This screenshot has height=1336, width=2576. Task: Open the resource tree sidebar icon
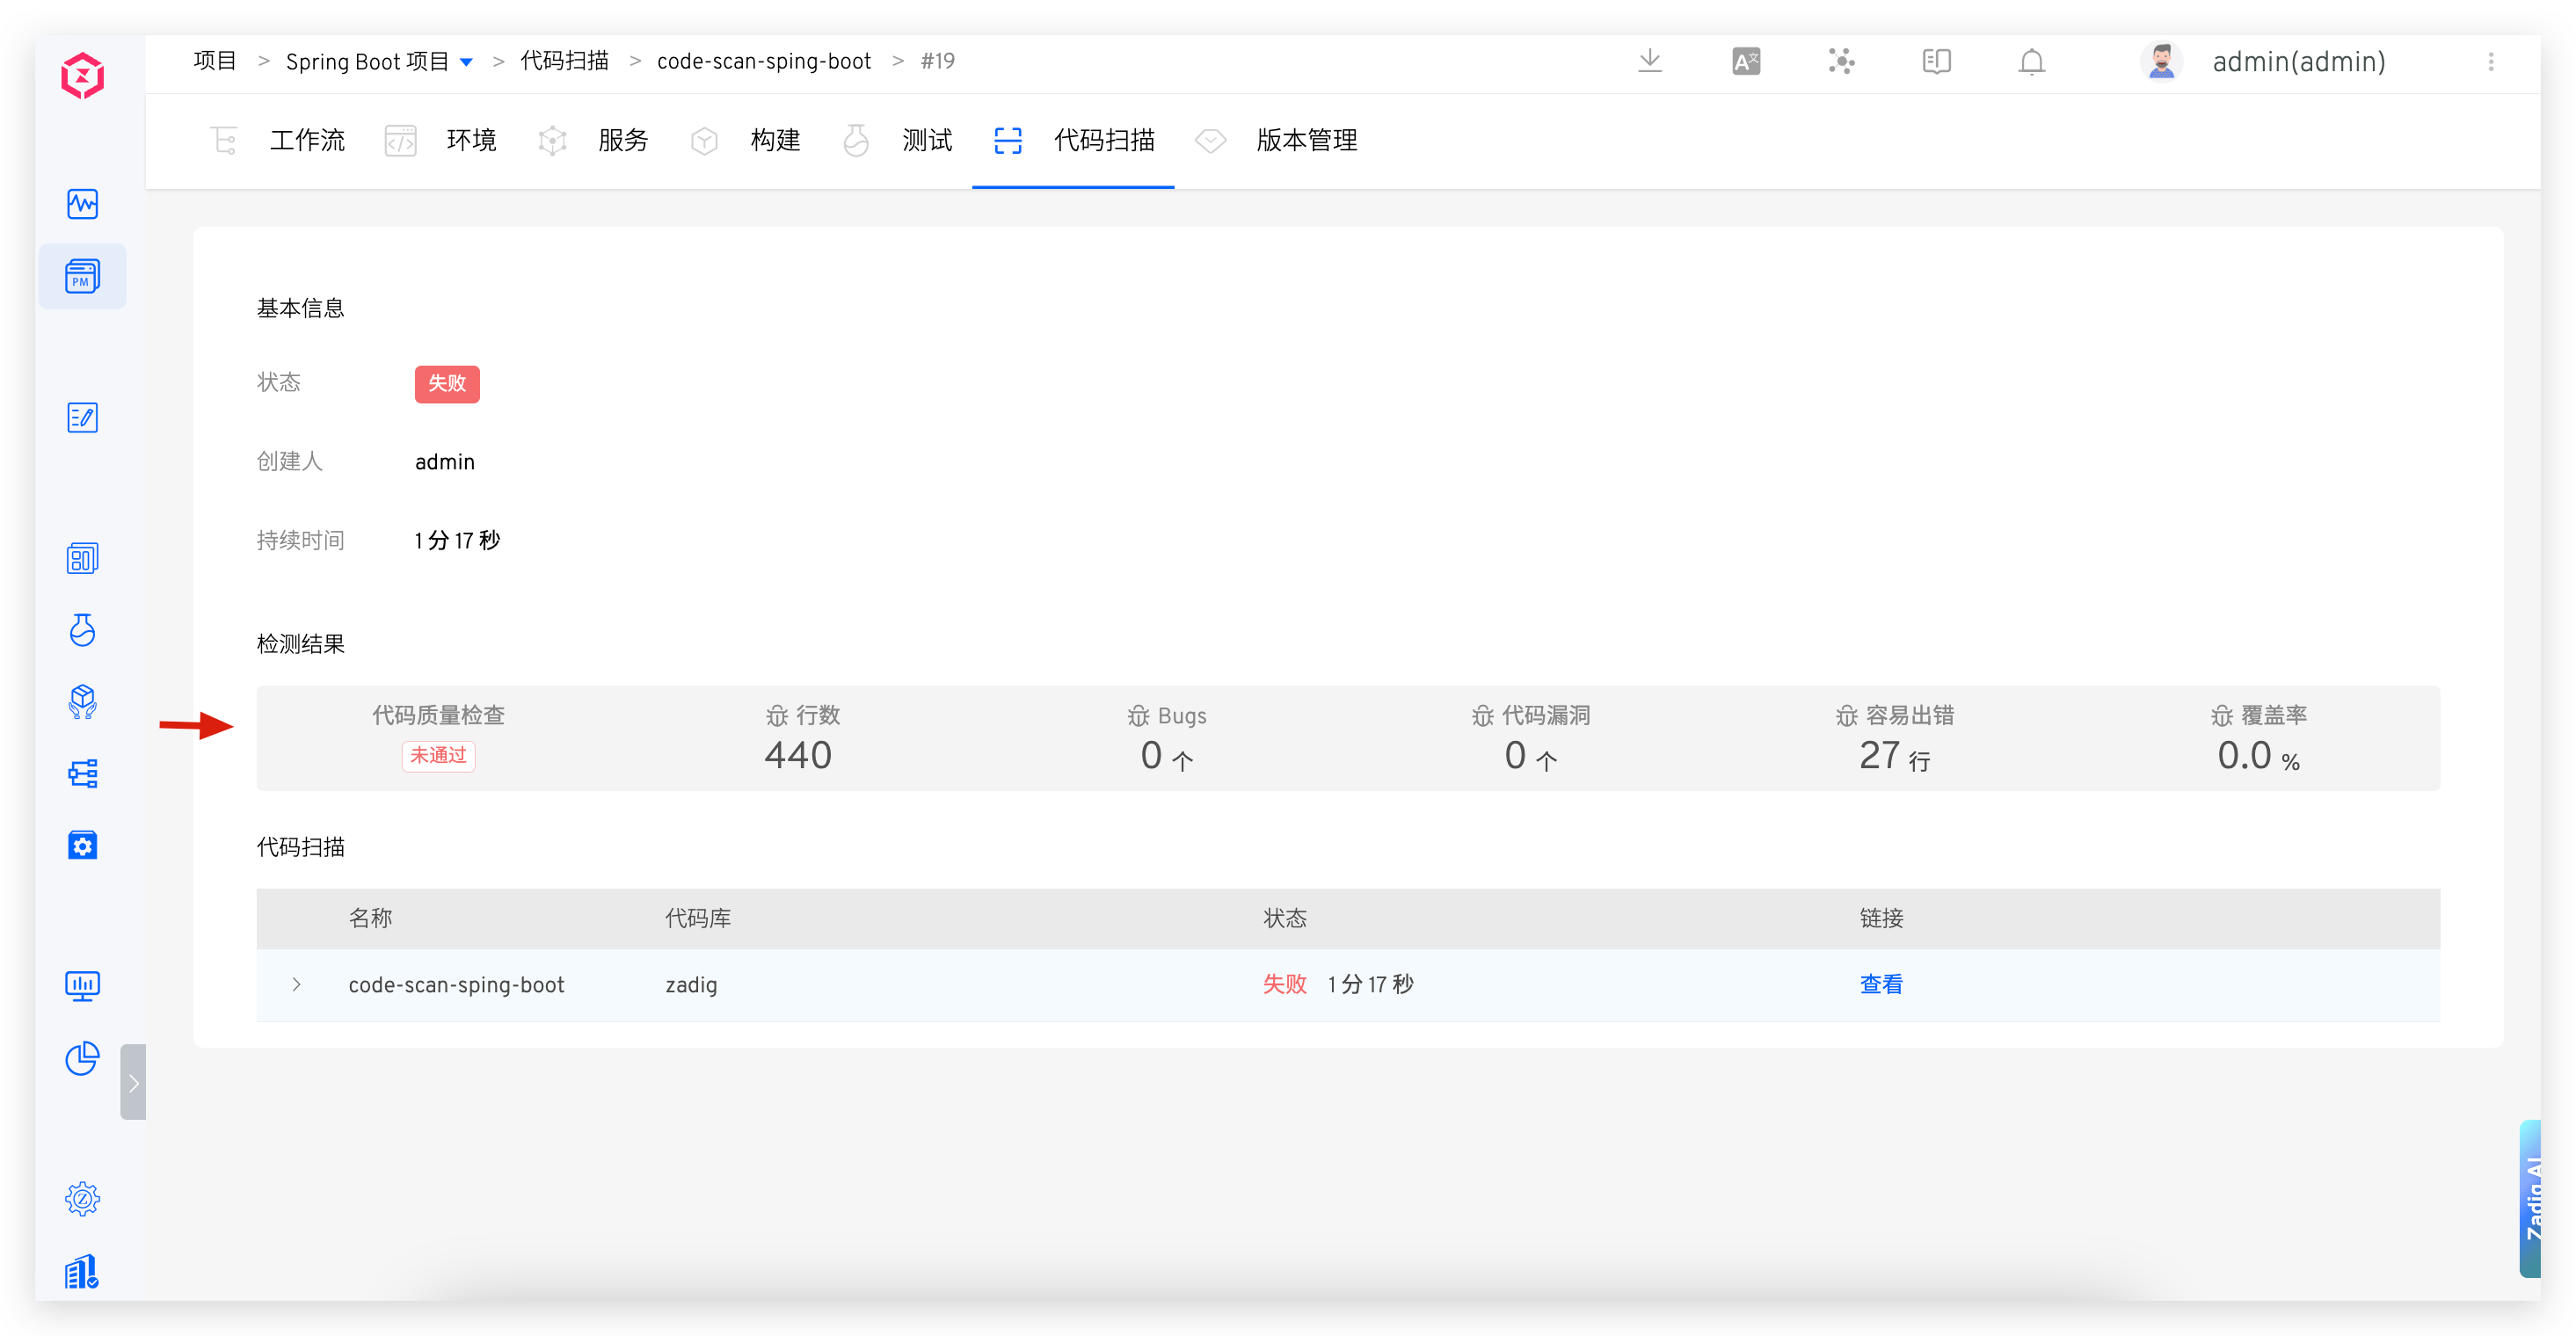82,773
